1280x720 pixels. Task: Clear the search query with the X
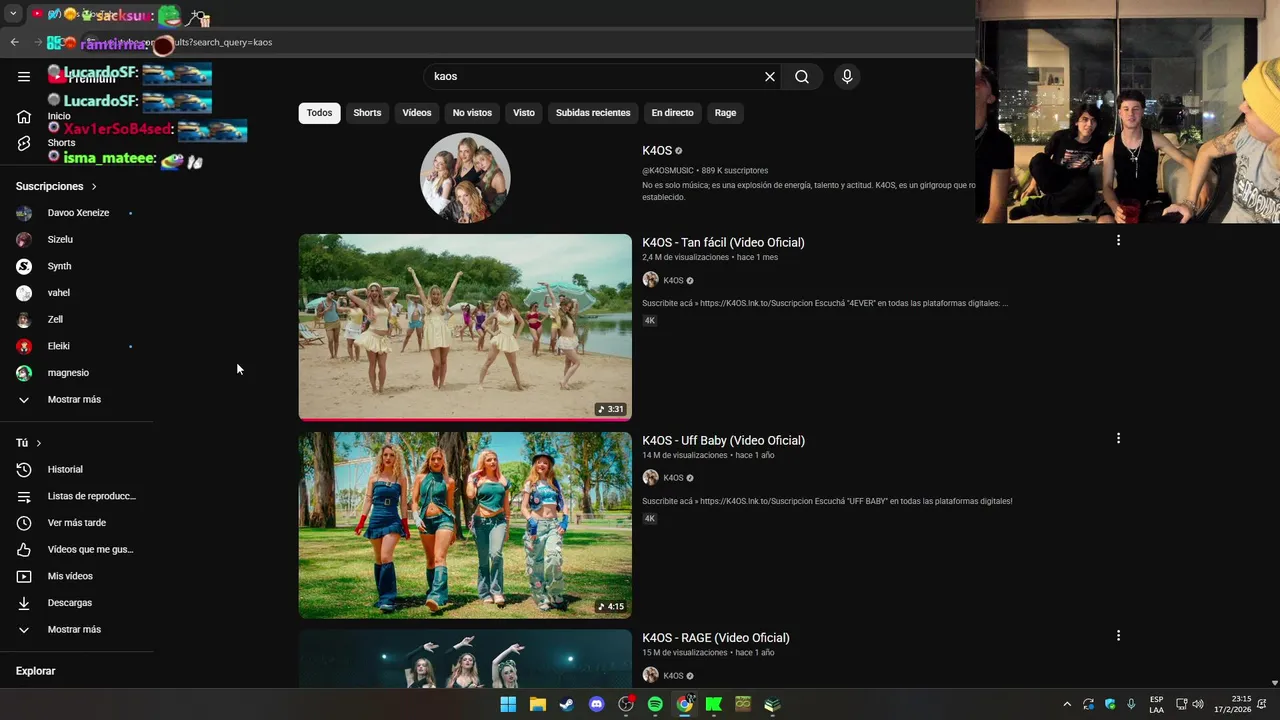pos(770,77)
